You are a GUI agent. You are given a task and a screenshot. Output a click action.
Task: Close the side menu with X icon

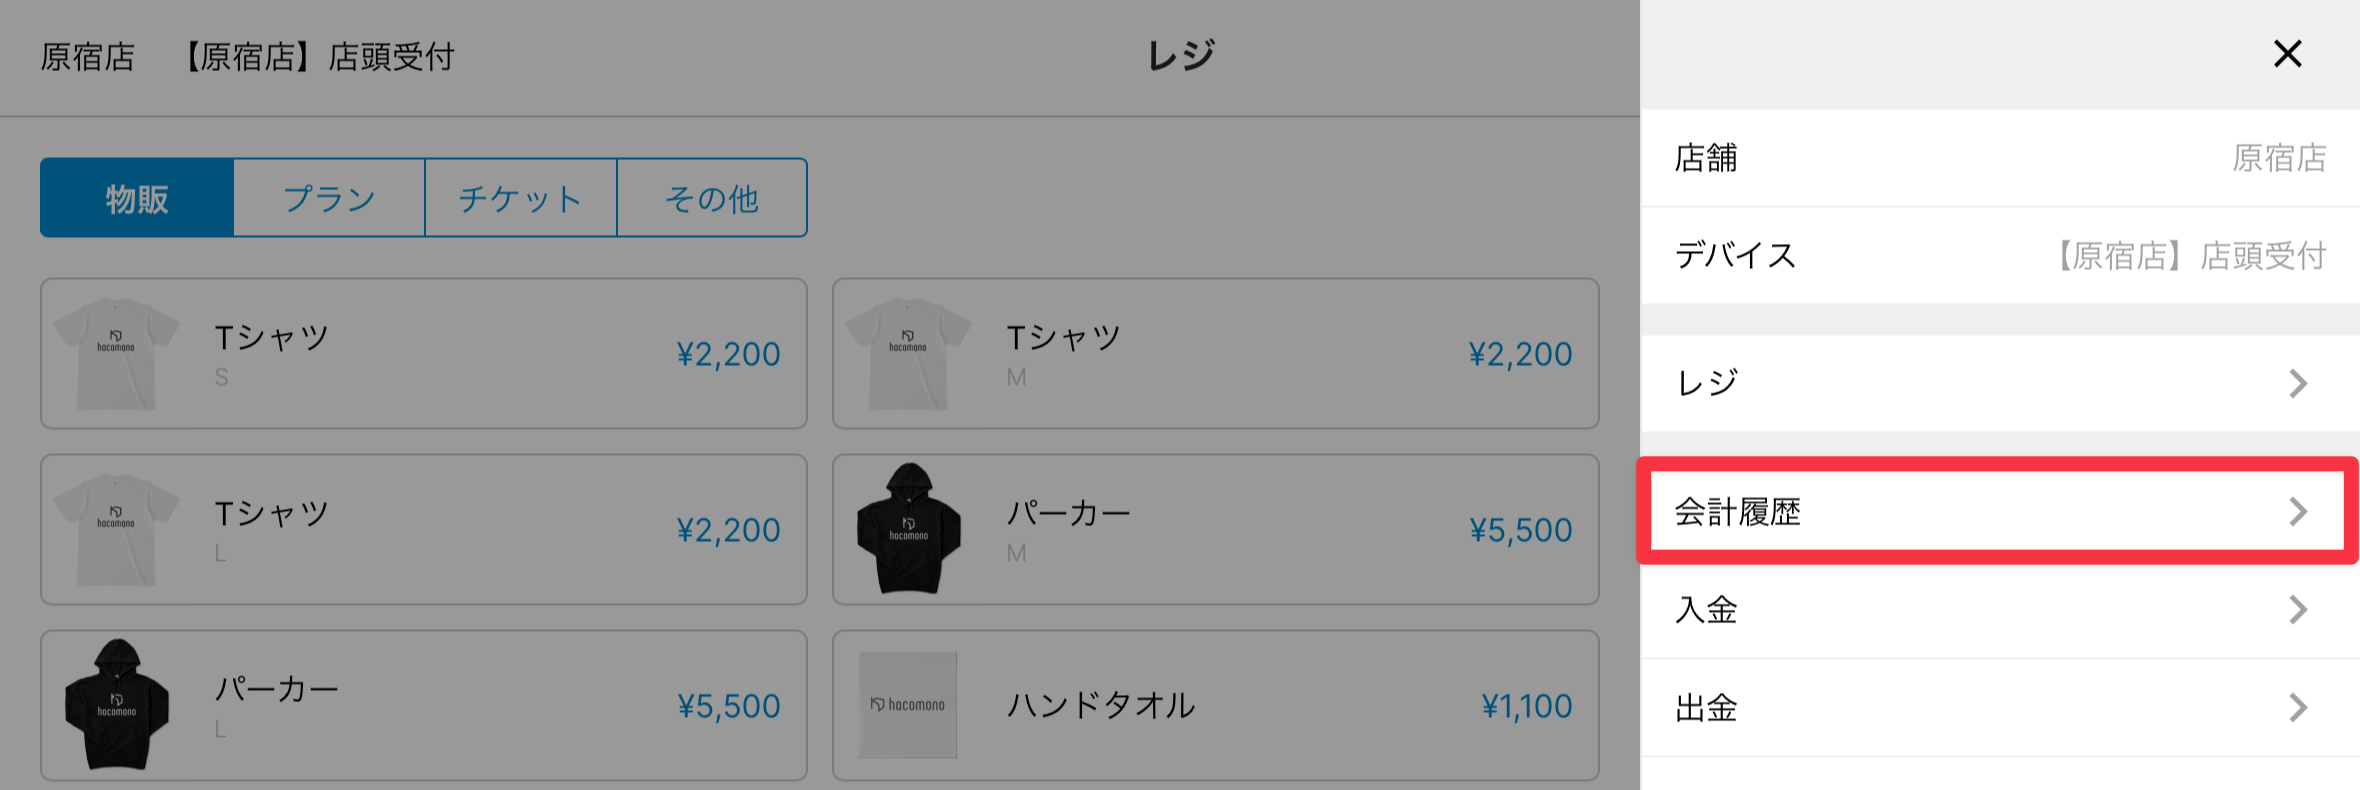pyautogui.click(x=2287, y=54)
